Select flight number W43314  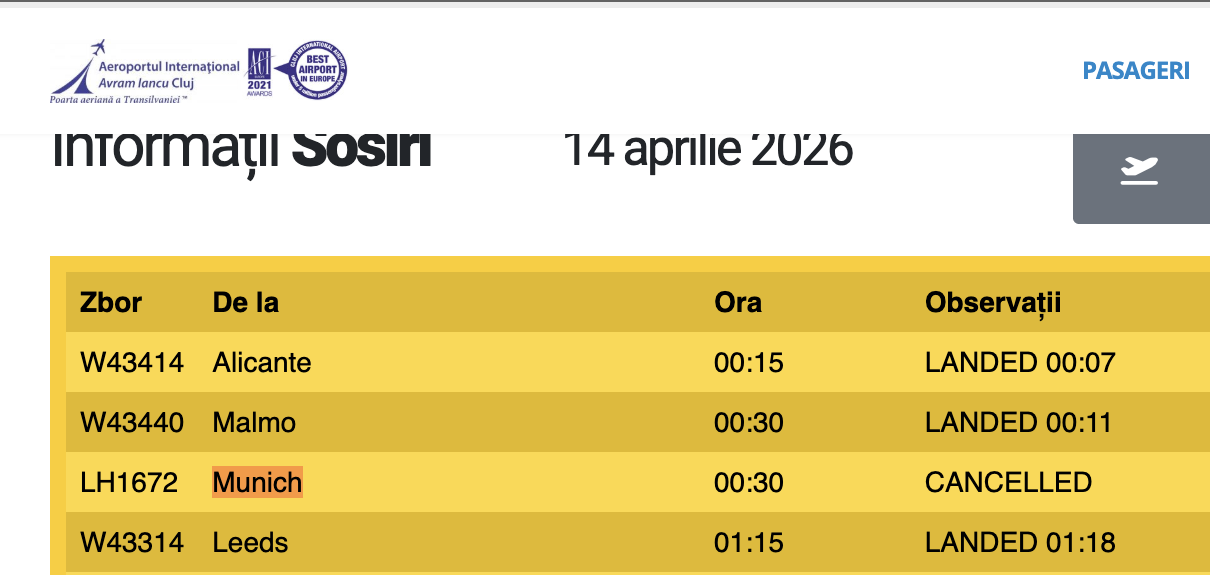pos(132,543)
